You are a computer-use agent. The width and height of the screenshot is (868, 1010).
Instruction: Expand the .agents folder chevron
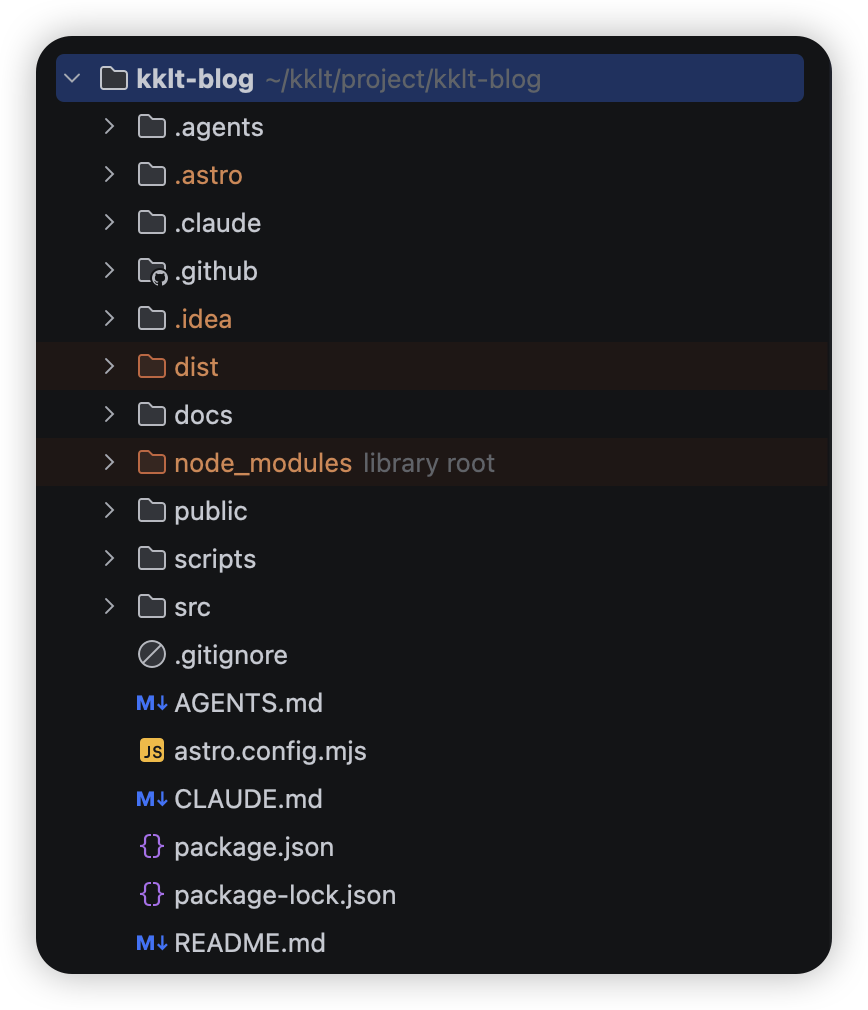[x=109, y=126]
